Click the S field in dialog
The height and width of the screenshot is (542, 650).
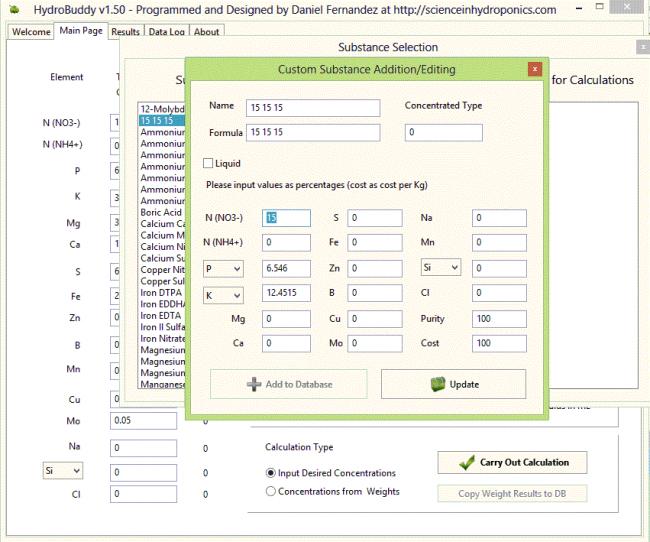[x=375, y=218]
